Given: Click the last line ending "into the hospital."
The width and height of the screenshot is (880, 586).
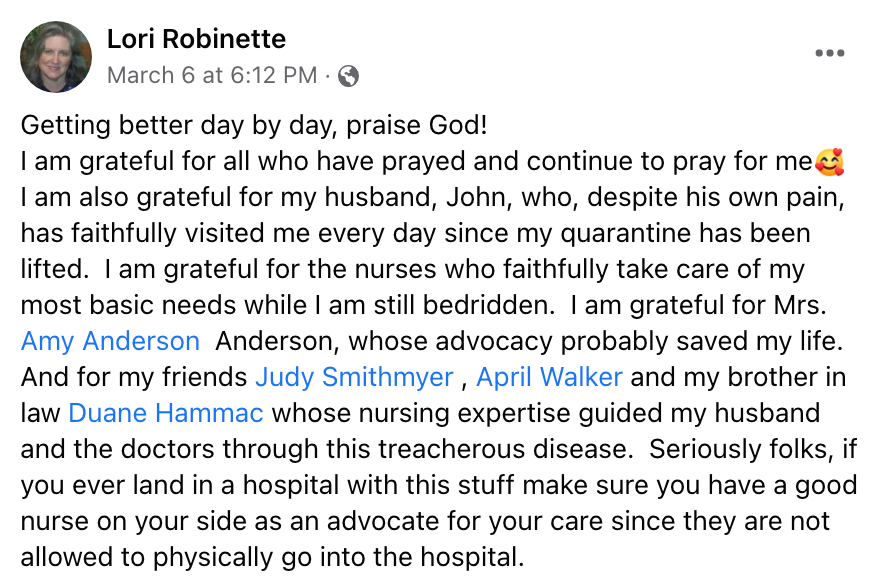Looking at the screenshot, I should (x=272, y=557).
